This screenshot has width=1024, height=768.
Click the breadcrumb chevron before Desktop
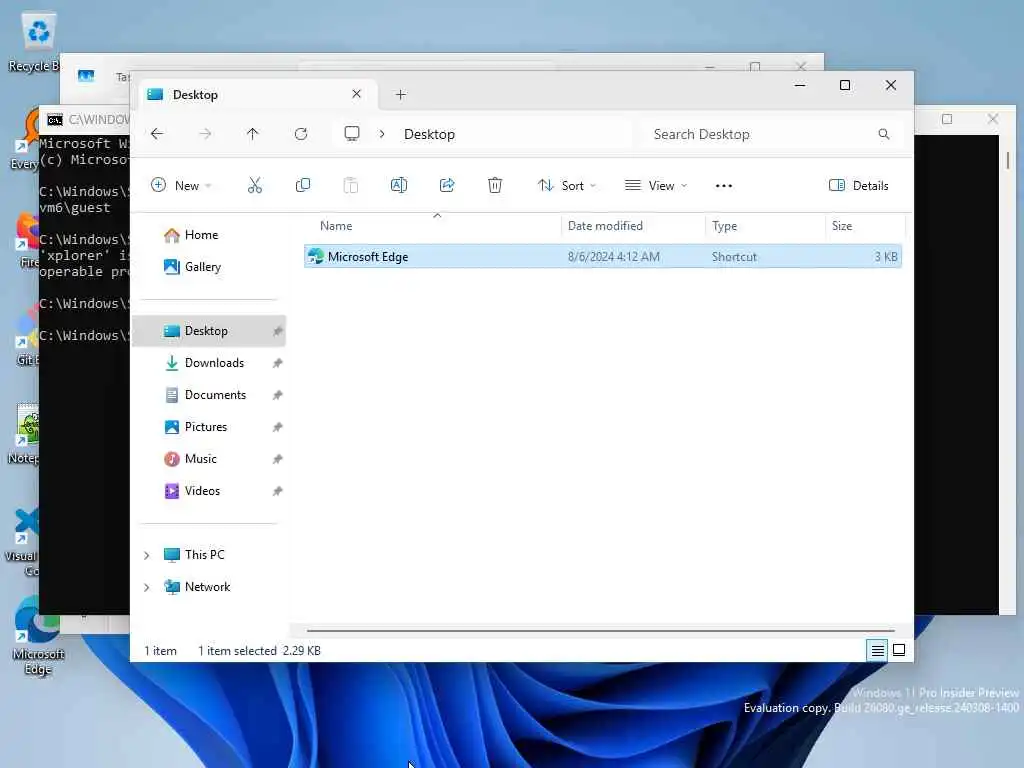pos(382,134)
